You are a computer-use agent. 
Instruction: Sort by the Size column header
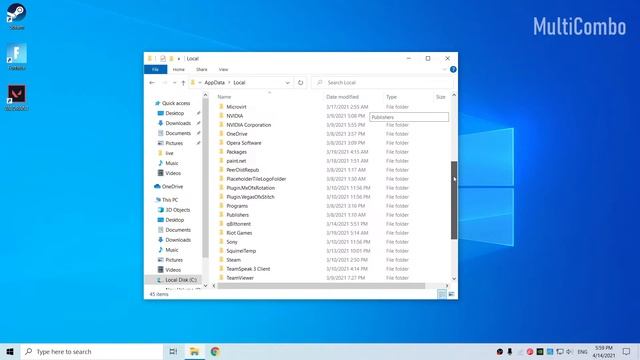[440, 97]
